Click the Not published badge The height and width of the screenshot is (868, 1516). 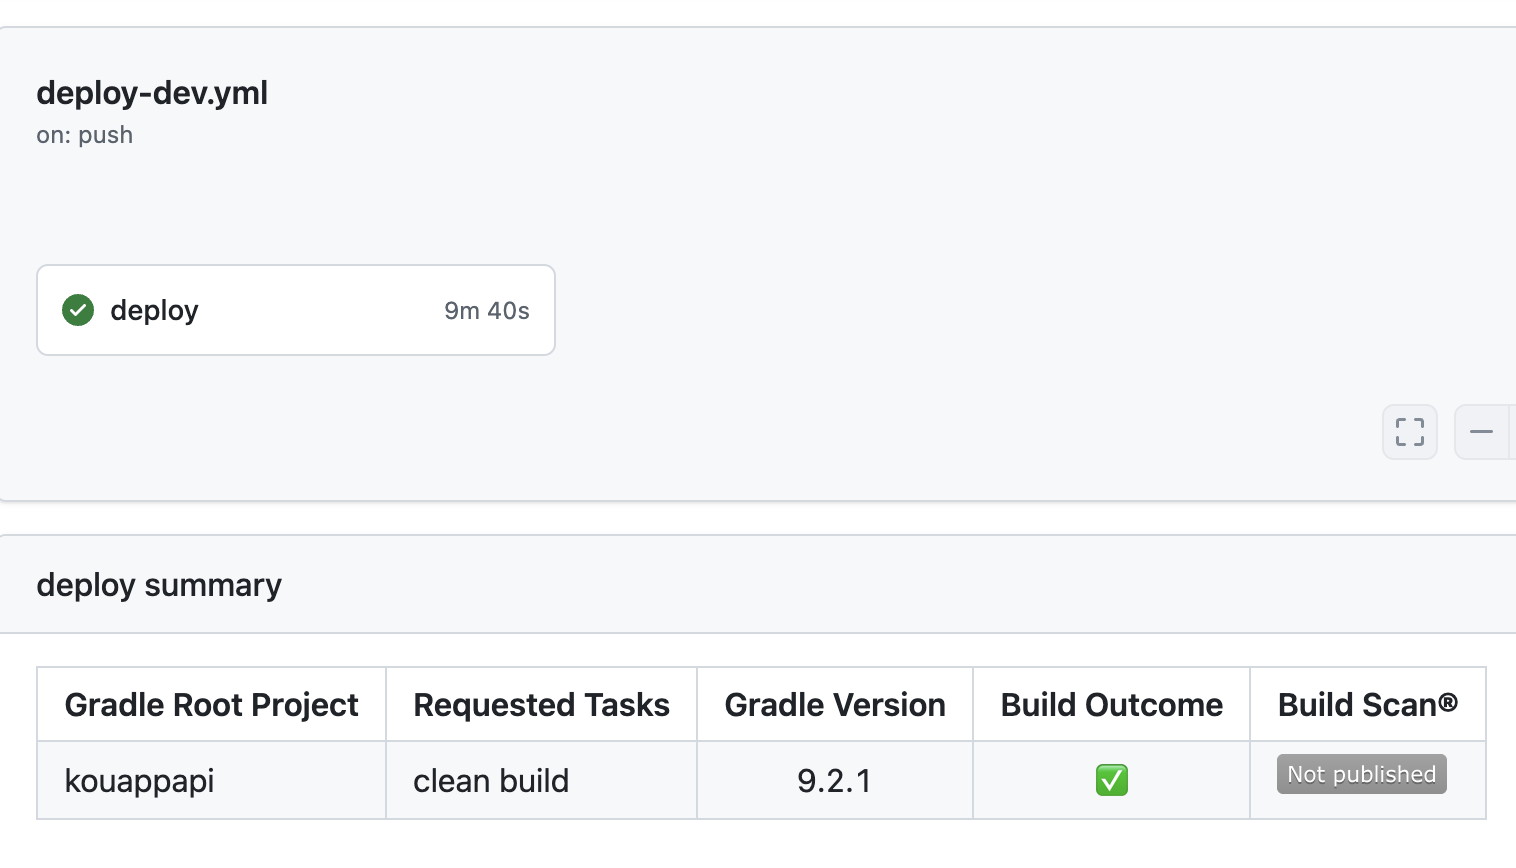pyautogui.click(x=1361, y=774)
